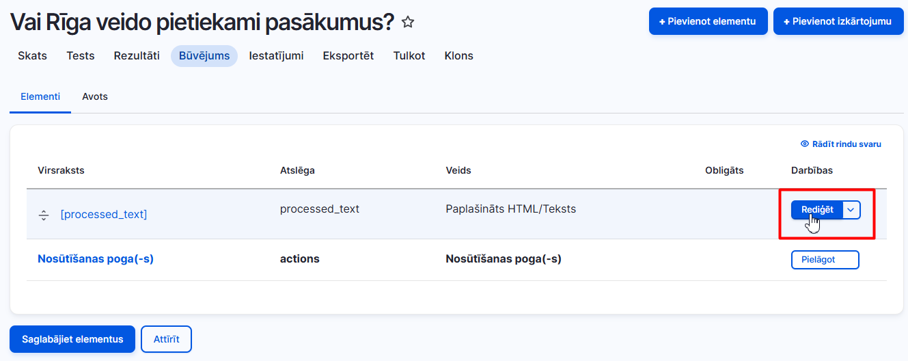Switch to the Avots sub-tab
This screenshot has width=908, height=361.
point(95,97)
